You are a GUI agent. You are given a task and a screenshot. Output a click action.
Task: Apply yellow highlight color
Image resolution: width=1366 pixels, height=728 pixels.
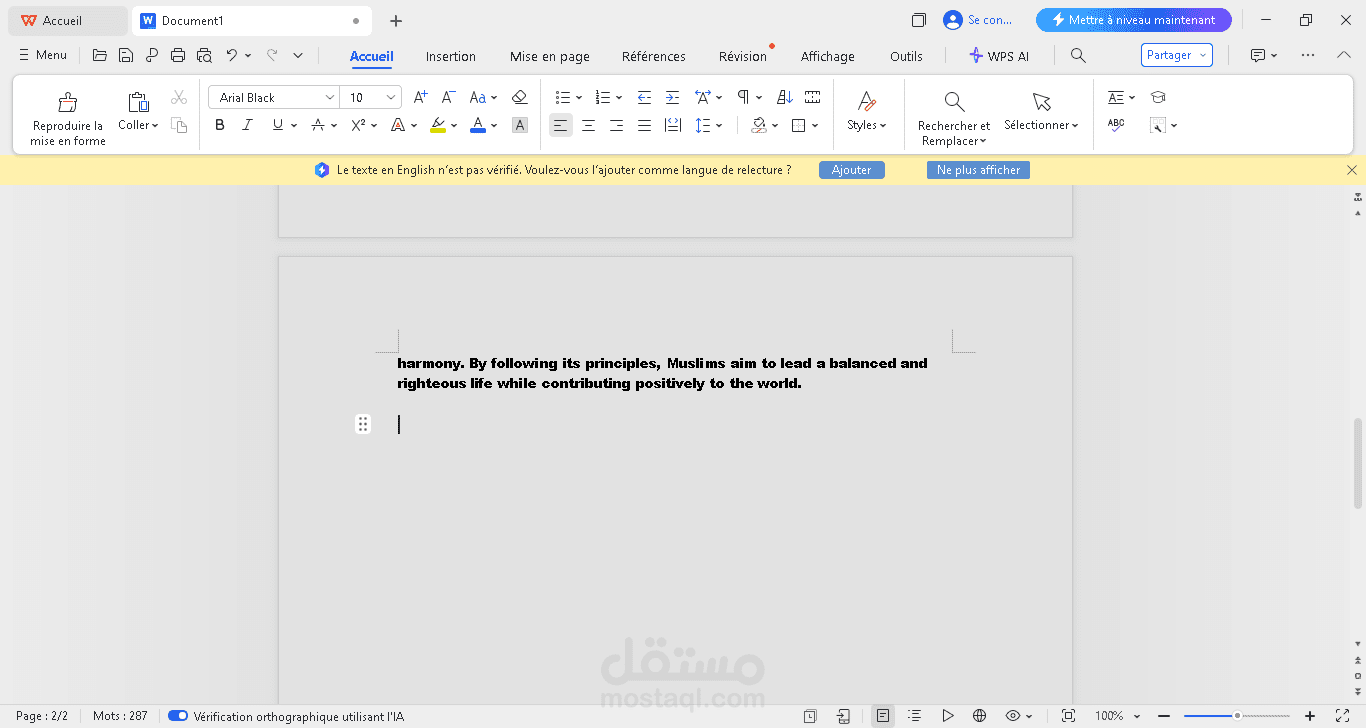click(438, 125)
